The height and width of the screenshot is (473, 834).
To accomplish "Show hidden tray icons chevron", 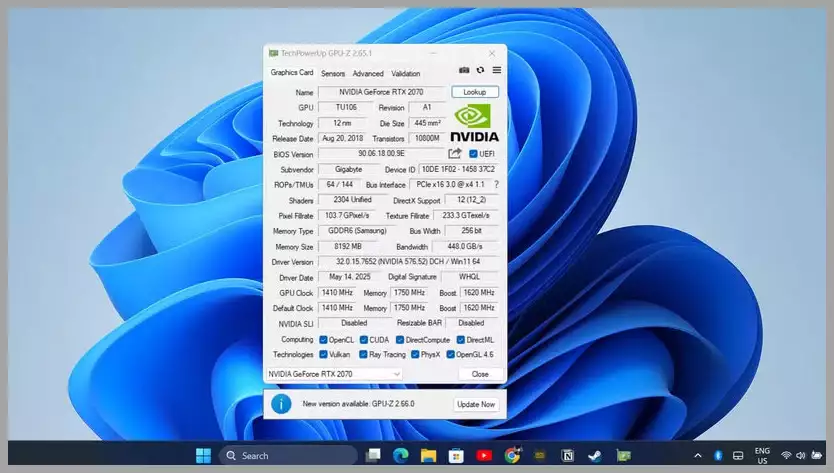I will [698, 455].
